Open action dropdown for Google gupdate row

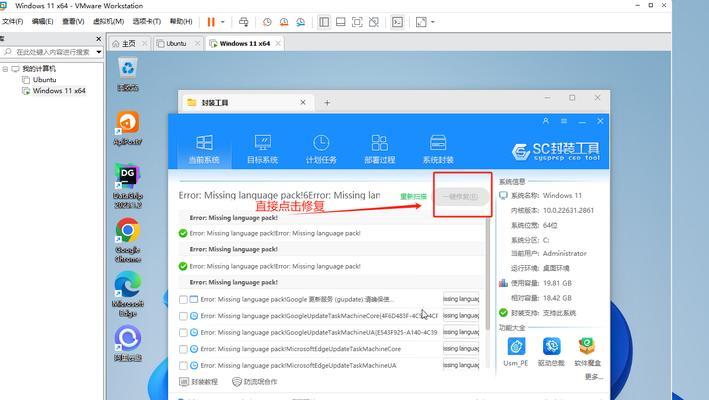tap(461, 299)
